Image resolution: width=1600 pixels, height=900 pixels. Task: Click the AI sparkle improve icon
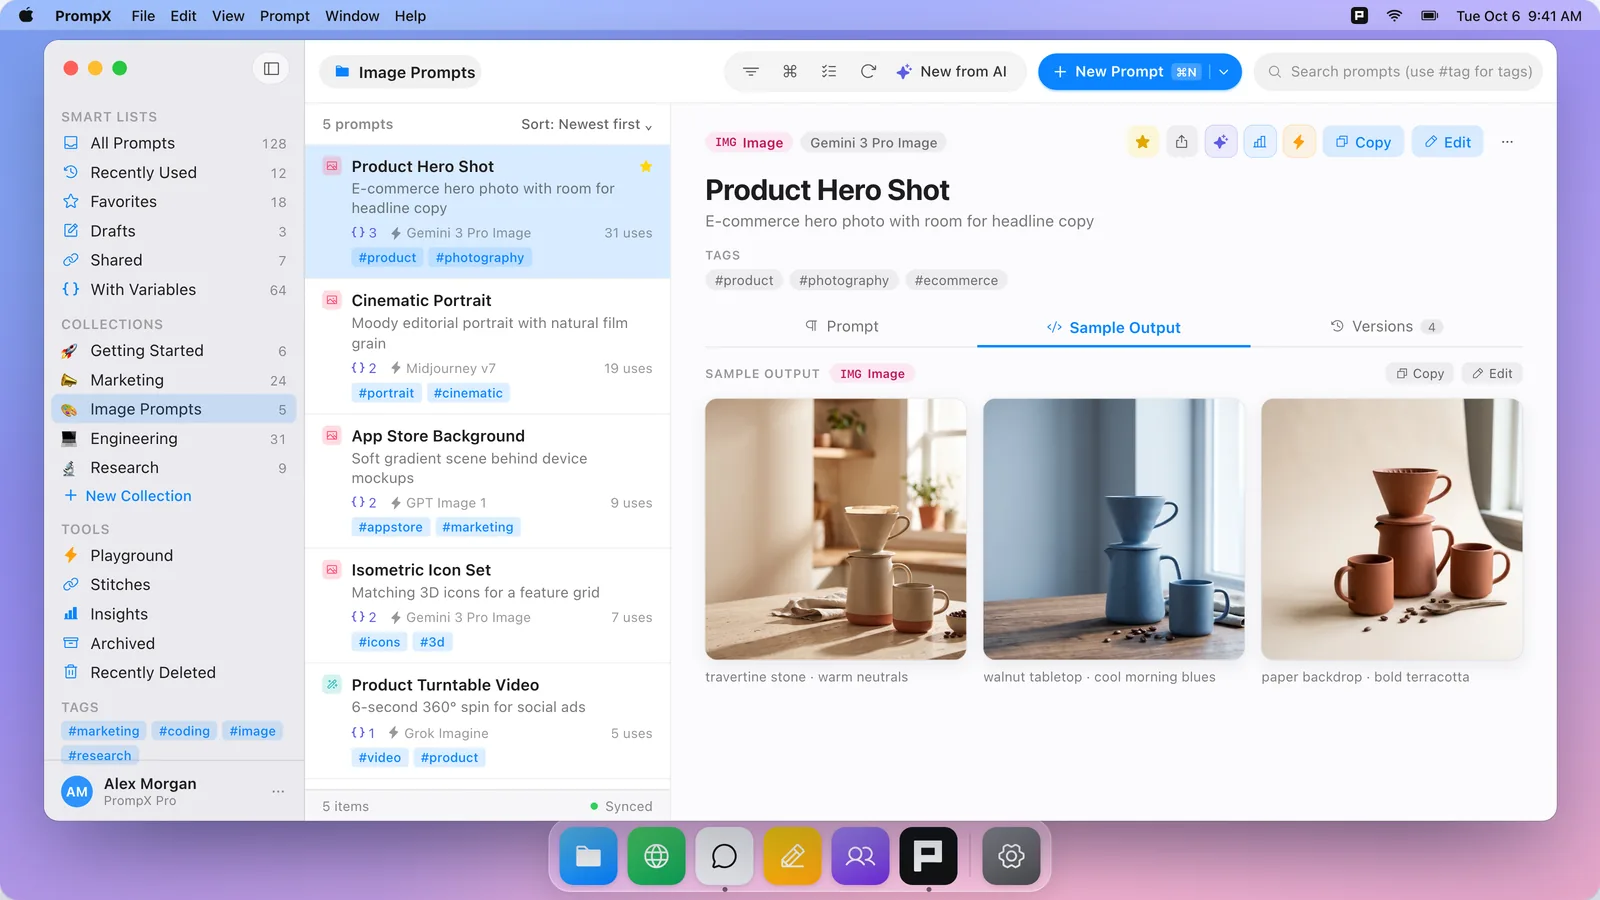point(1221,142)
